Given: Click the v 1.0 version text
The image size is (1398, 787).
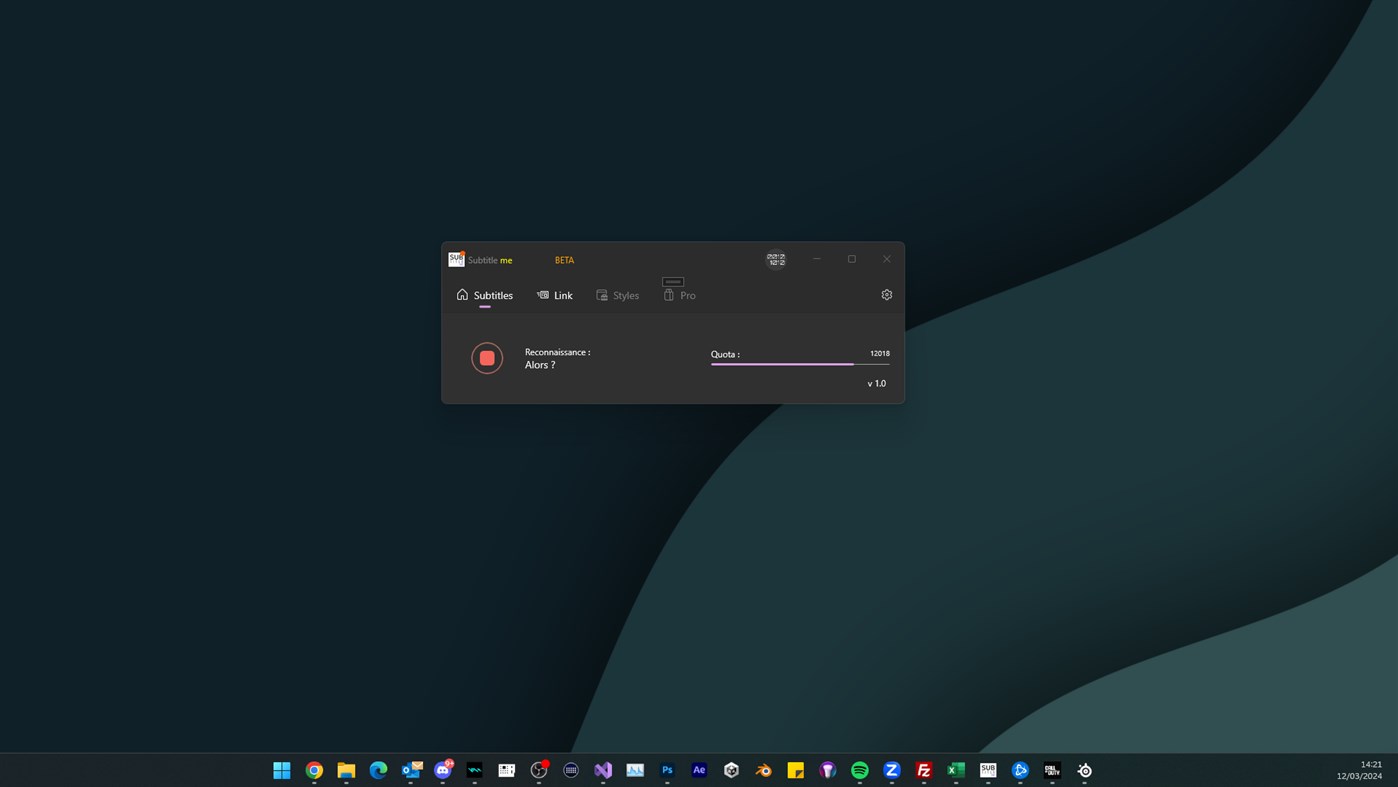Looking at the screenshot, I should pyautogui.click(x=875, y=383).
